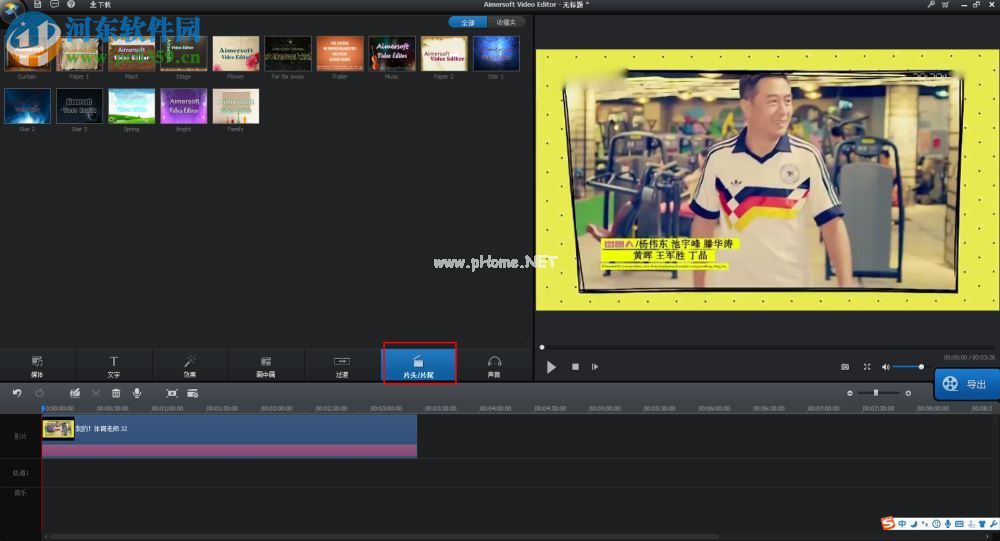Click the 中 Chinese input mode icon

click(x=902, y=524)
